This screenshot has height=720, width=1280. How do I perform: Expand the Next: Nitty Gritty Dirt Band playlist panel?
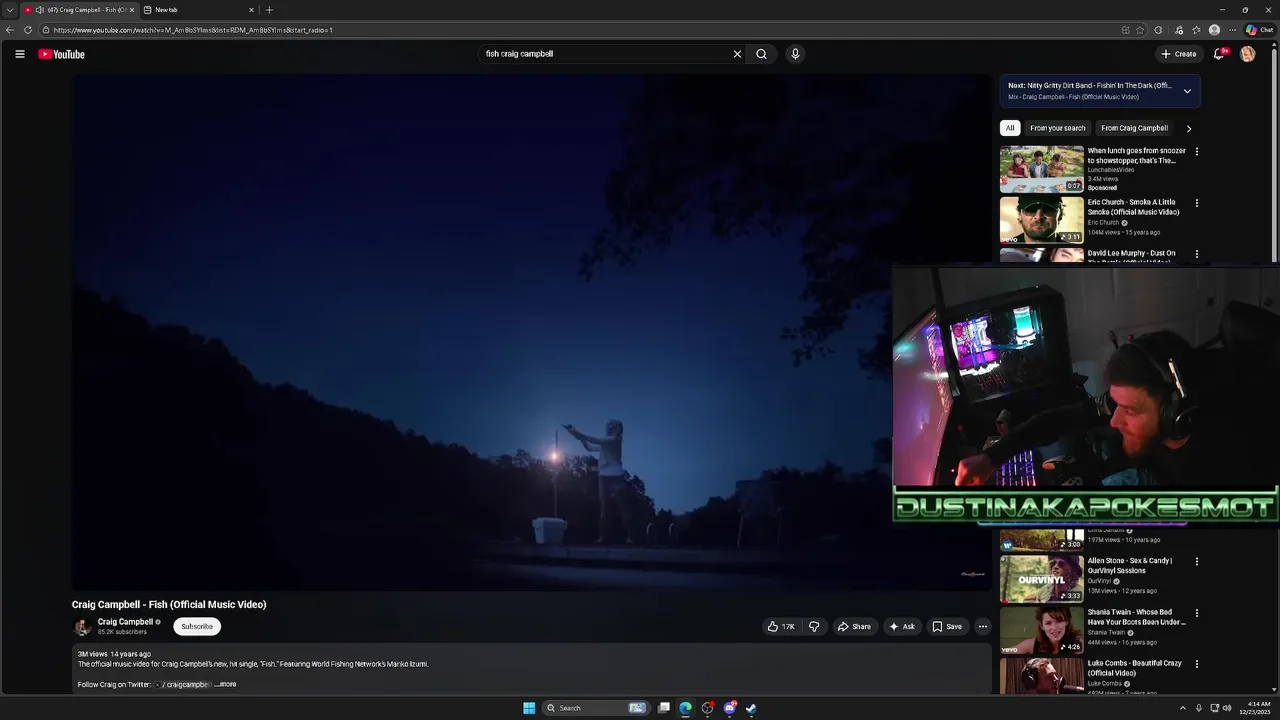pyautogui.click(x=1187, y=91)
